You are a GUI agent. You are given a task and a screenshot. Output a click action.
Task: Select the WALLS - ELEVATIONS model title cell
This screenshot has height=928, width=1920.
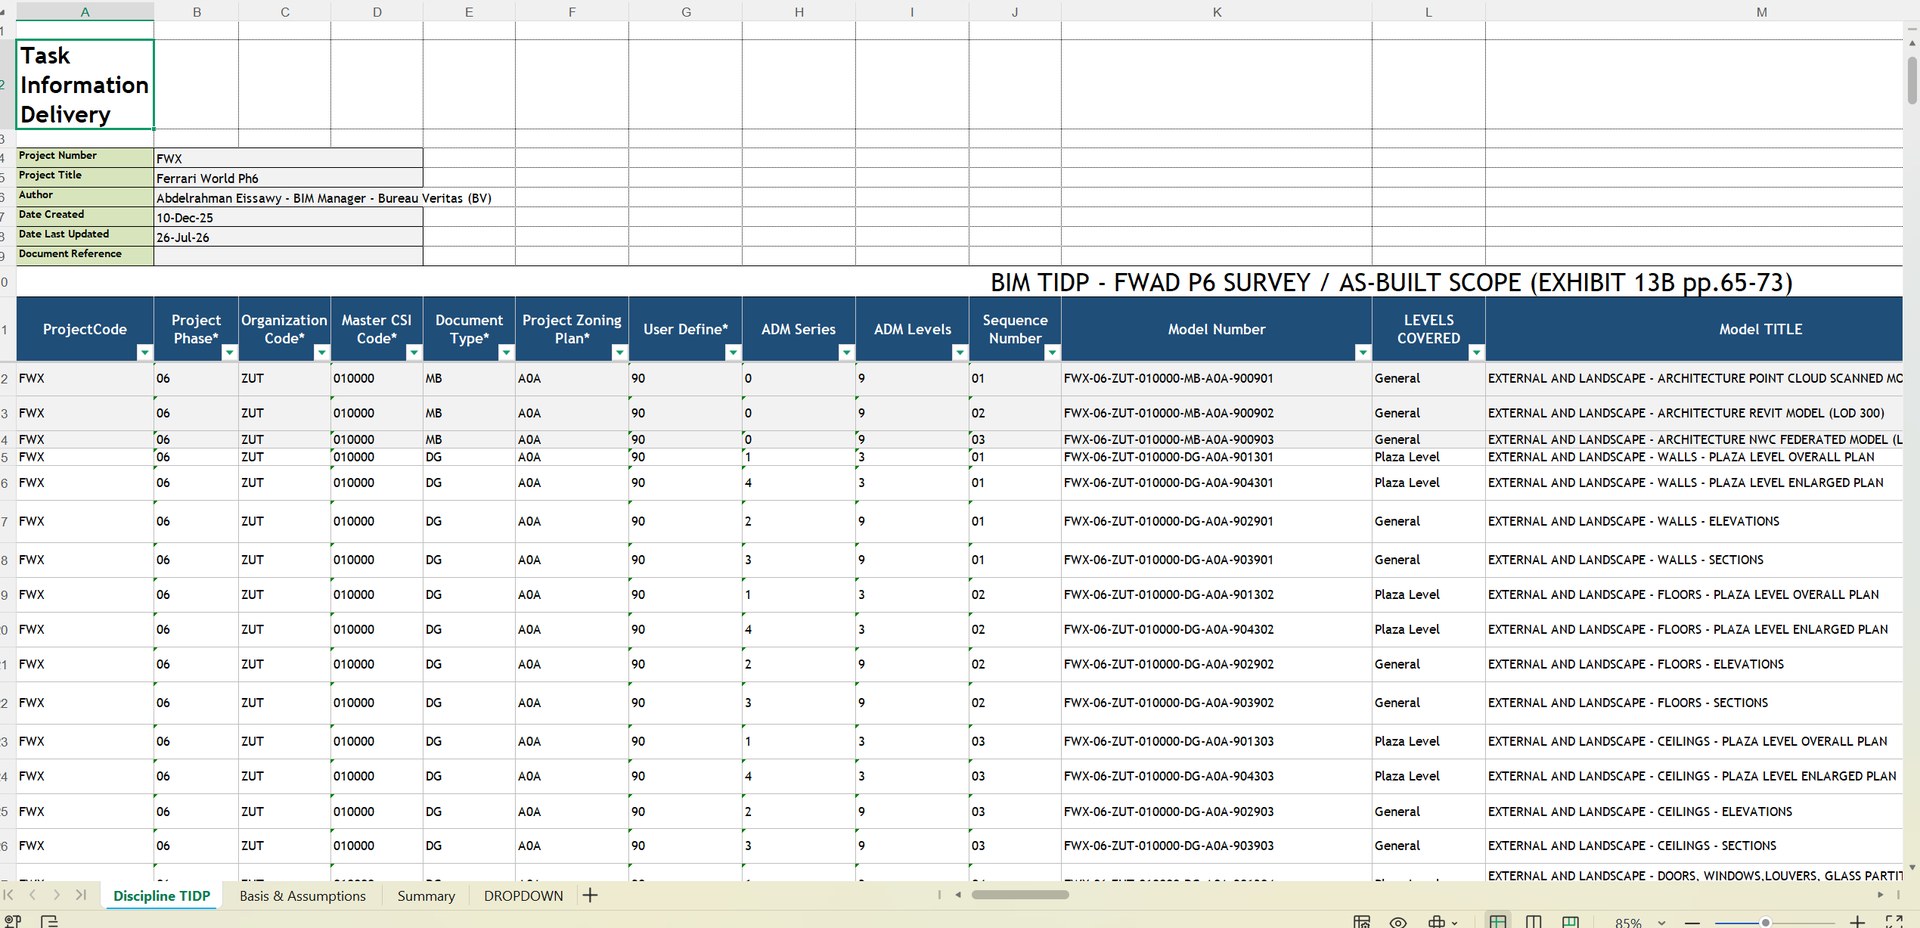click(x=1694, y=521)
